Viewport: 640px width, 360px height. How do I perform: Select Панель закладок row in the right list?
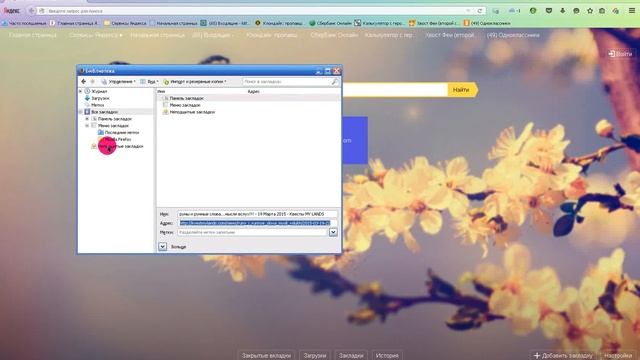coord(248,98)
